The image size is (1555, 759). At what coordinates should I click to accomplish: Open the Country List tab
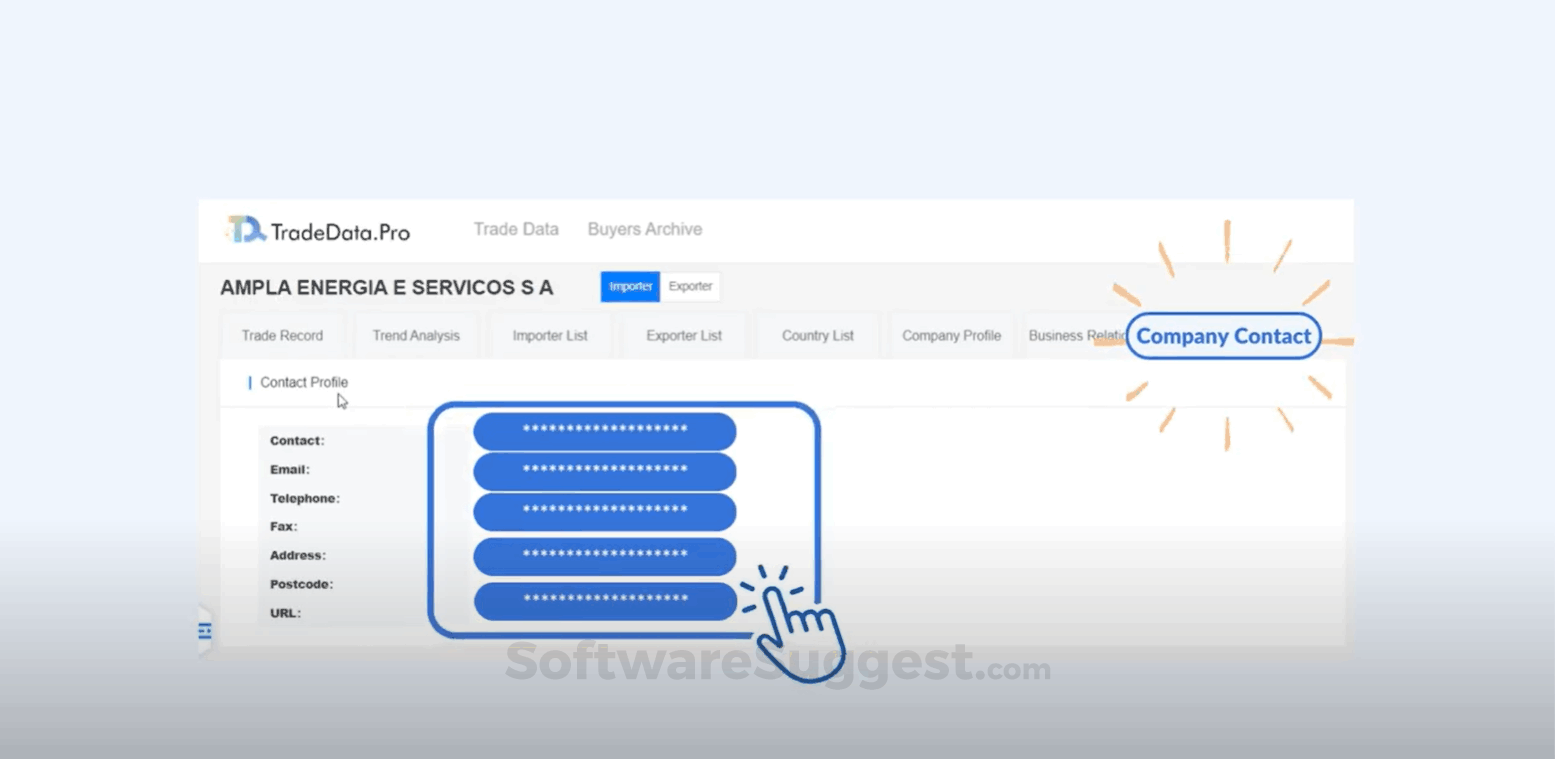(817, 335)
